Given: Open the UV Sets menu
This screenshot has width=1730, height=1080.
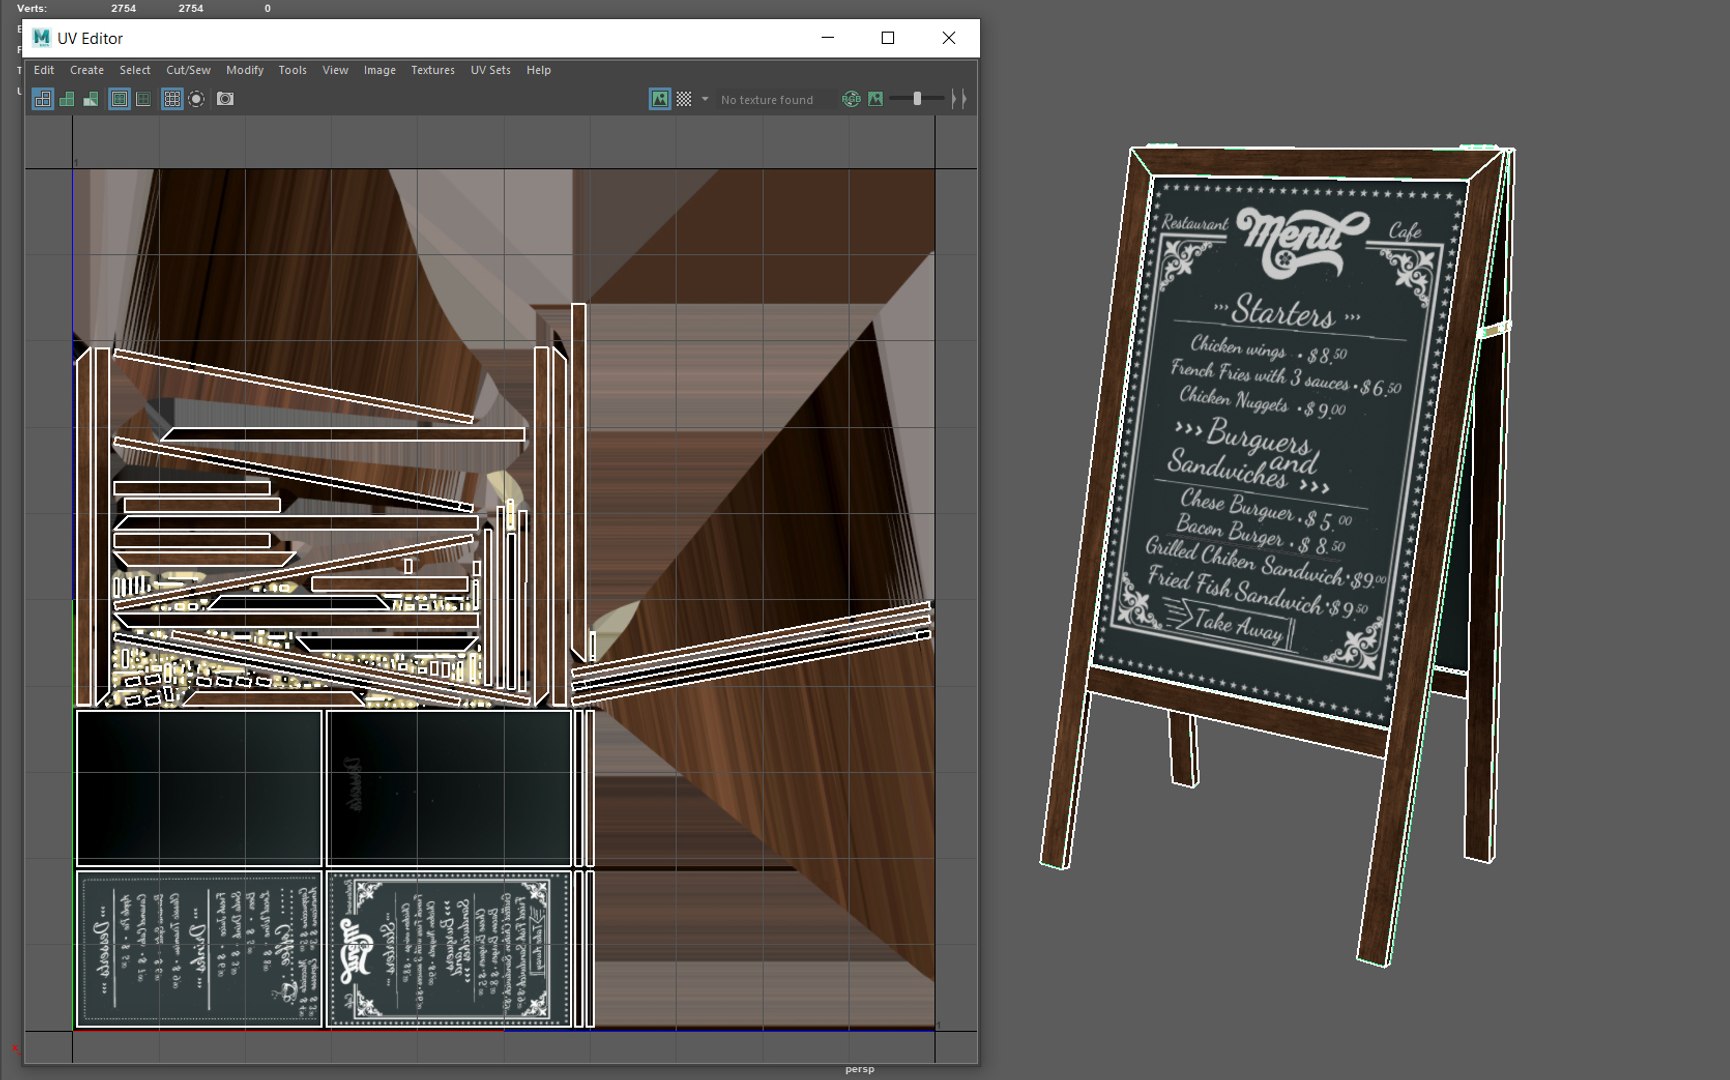Looking at the screenshot, I should 491,70.
